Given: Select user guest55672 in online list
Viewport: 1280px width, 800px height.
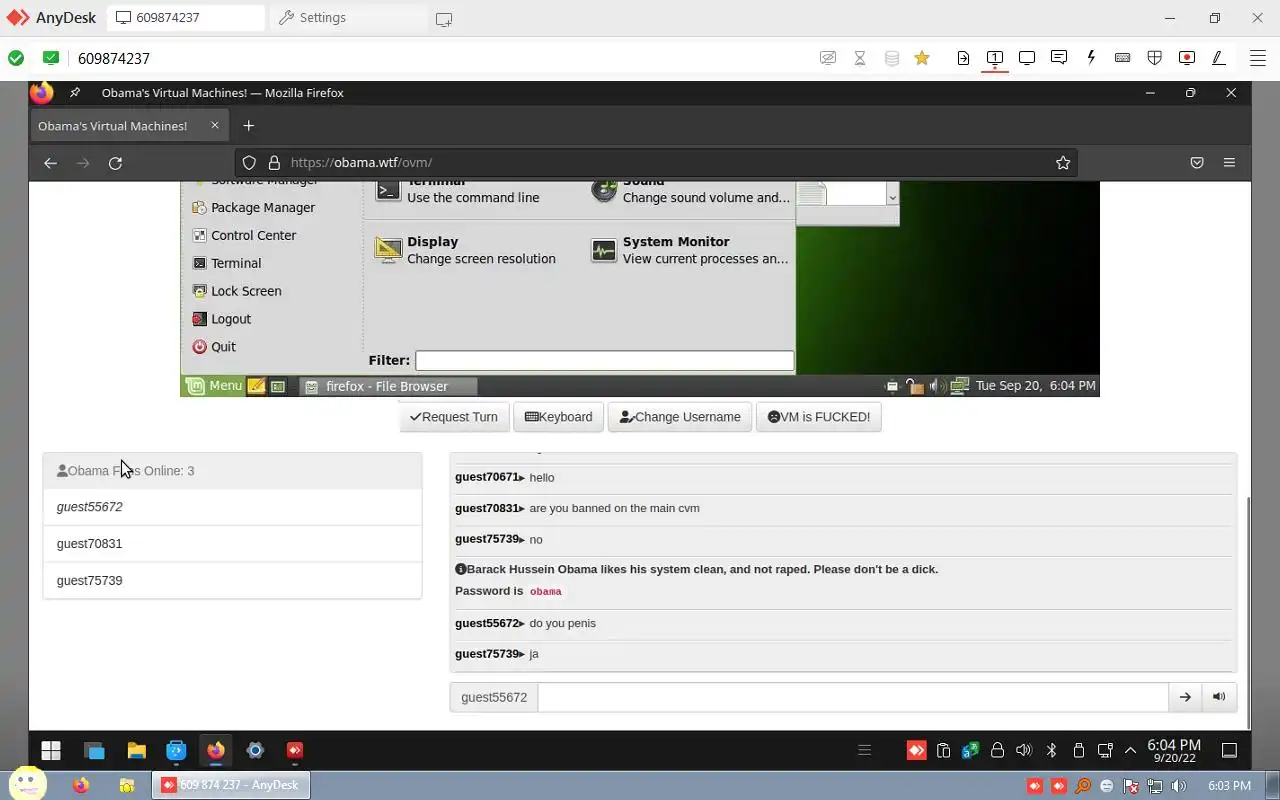Looking at the screenshot, I should pyautogui.click(x=232, y=507).
